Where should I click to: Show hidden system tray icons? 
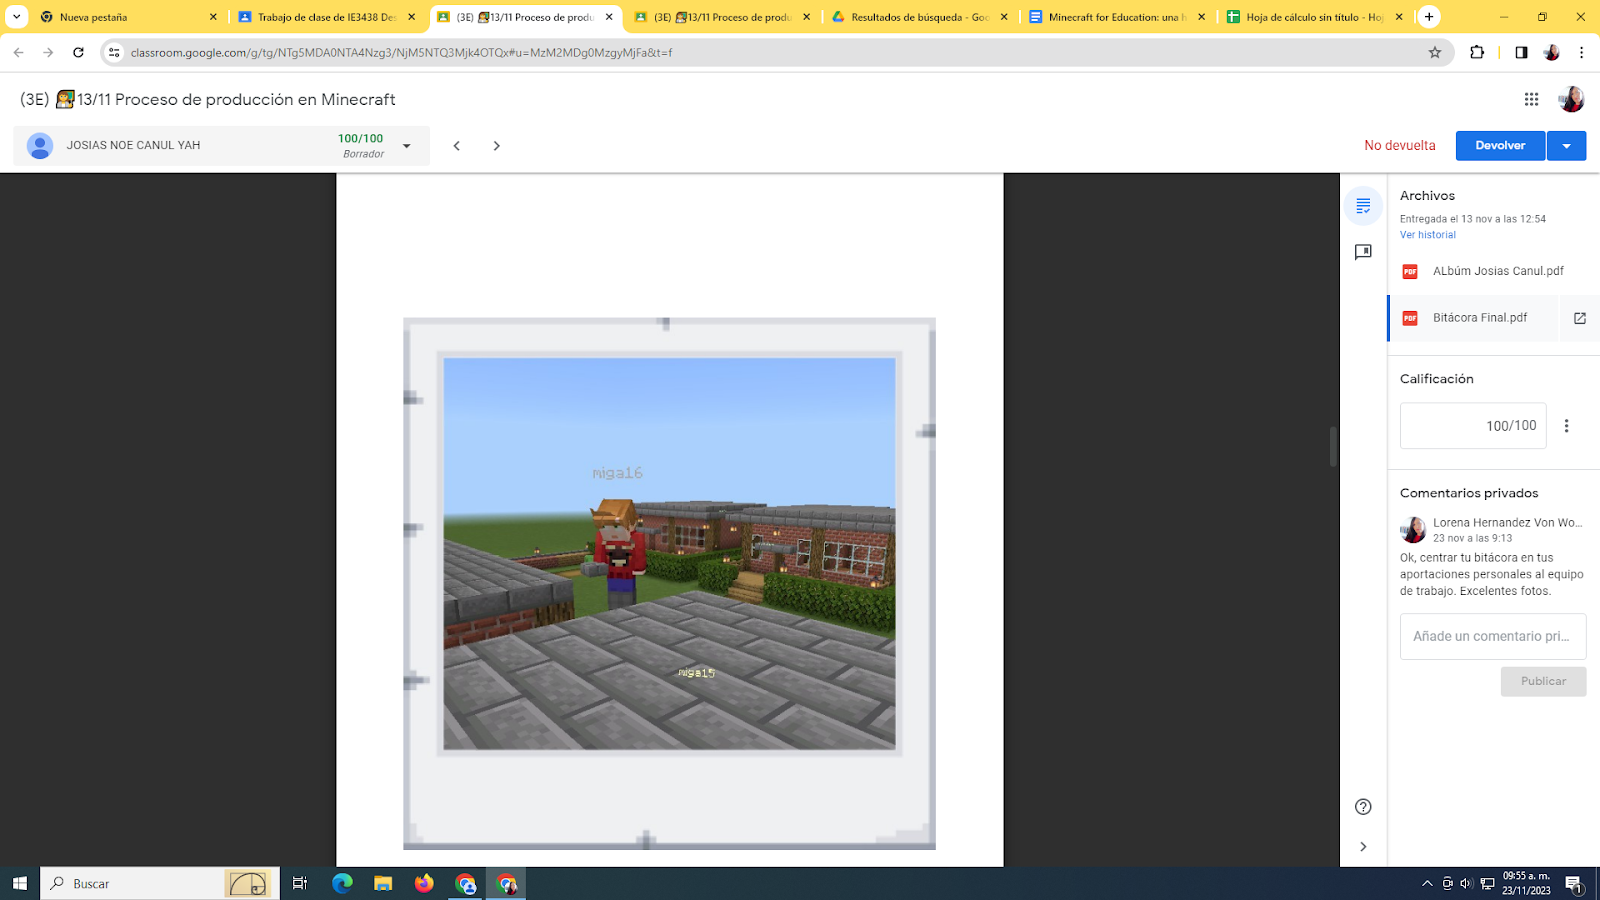1427,884
